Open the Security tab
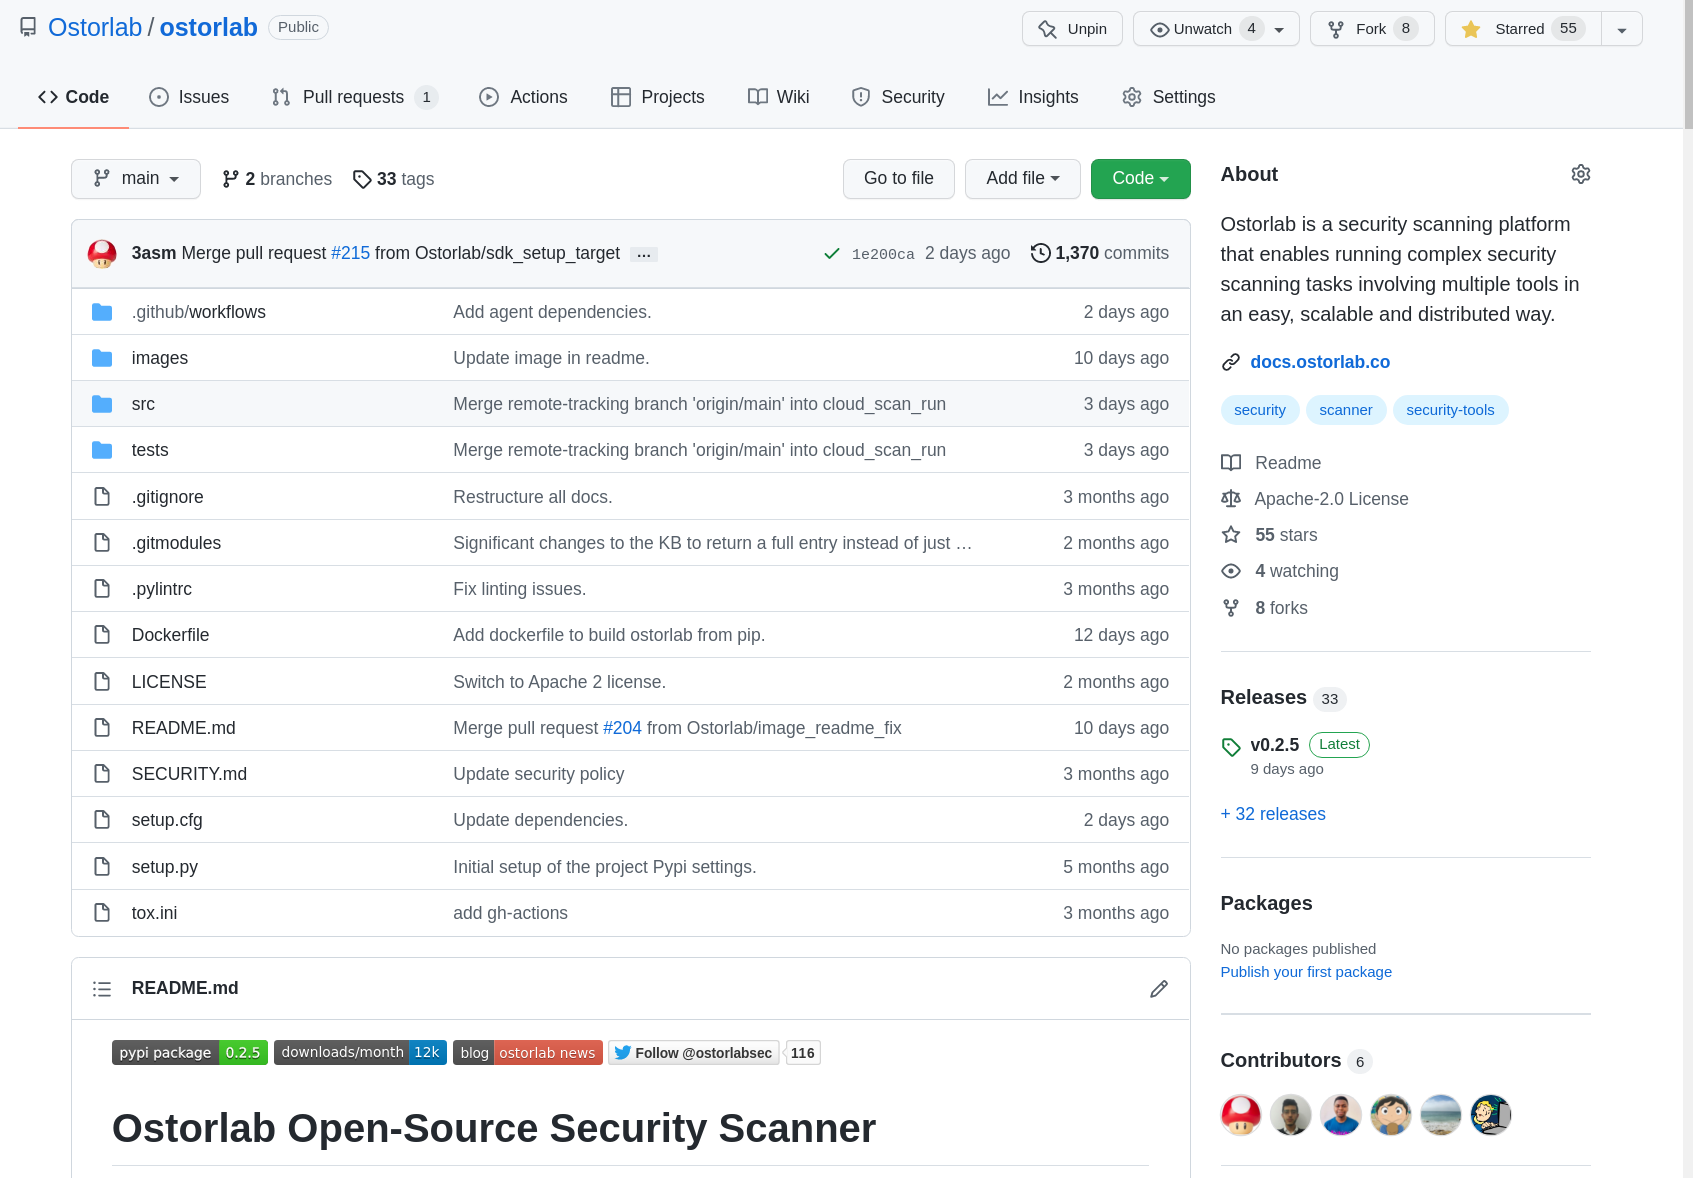The height and width of the screenshot is (1178, 1693). pyautogui.click(x=898, y=97)
